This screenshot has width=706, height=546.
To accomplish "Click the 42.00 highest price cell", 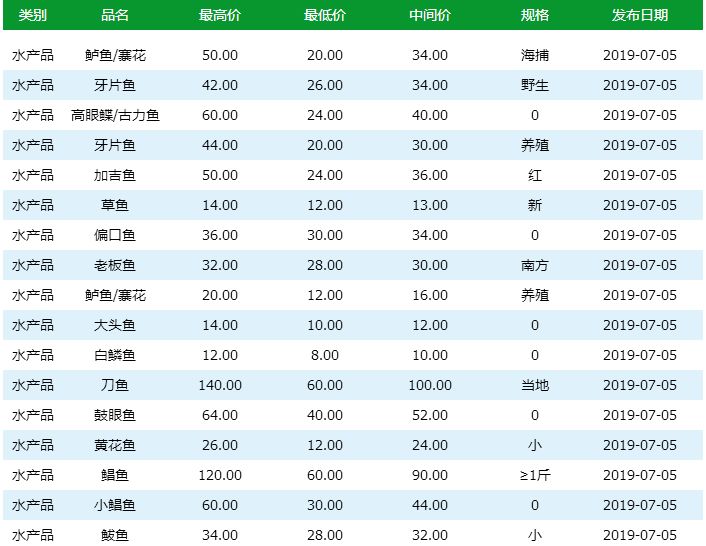I will click(220, 85).
